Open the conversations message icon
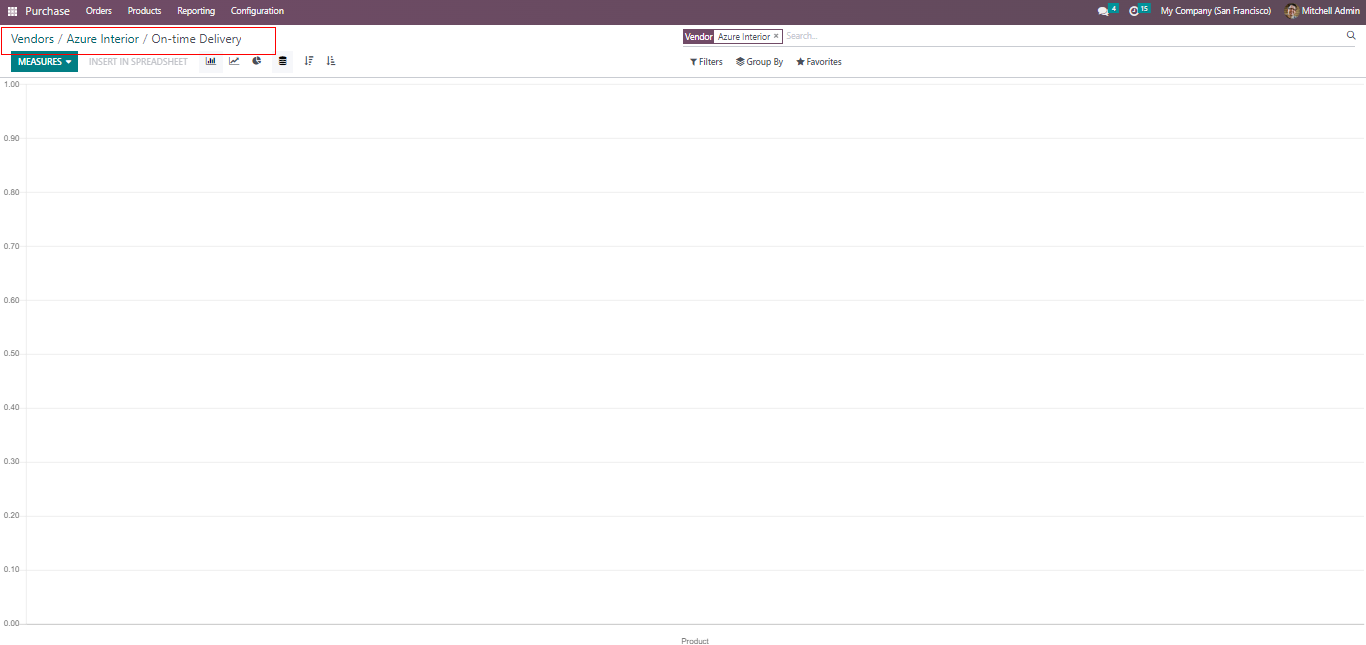Screen dimensions: 1366x645 point(1103,11)
